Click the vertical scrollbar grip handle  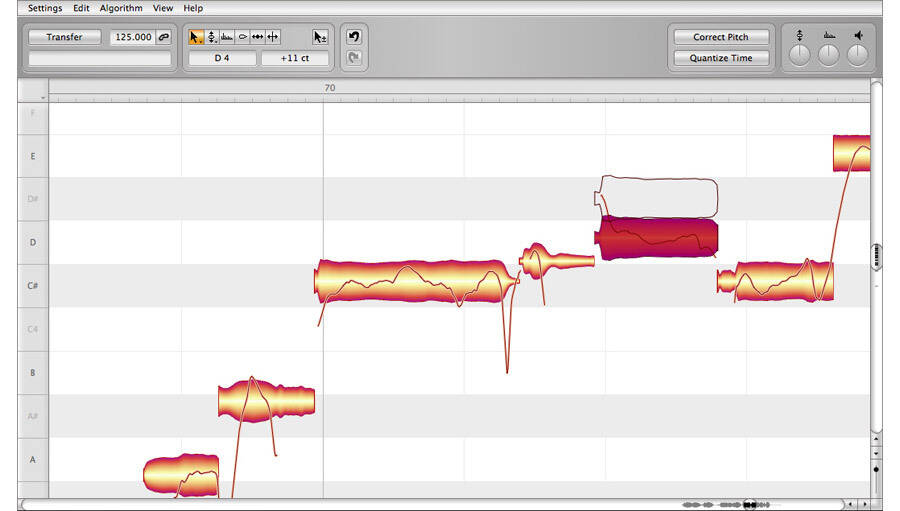coord(876,256)
